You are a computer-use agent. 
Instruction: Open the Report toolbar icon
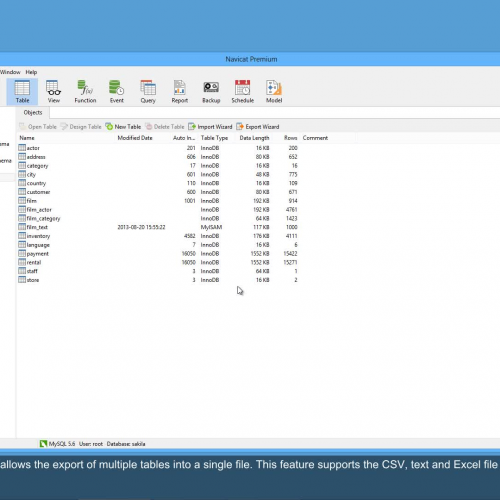[179, 92]
